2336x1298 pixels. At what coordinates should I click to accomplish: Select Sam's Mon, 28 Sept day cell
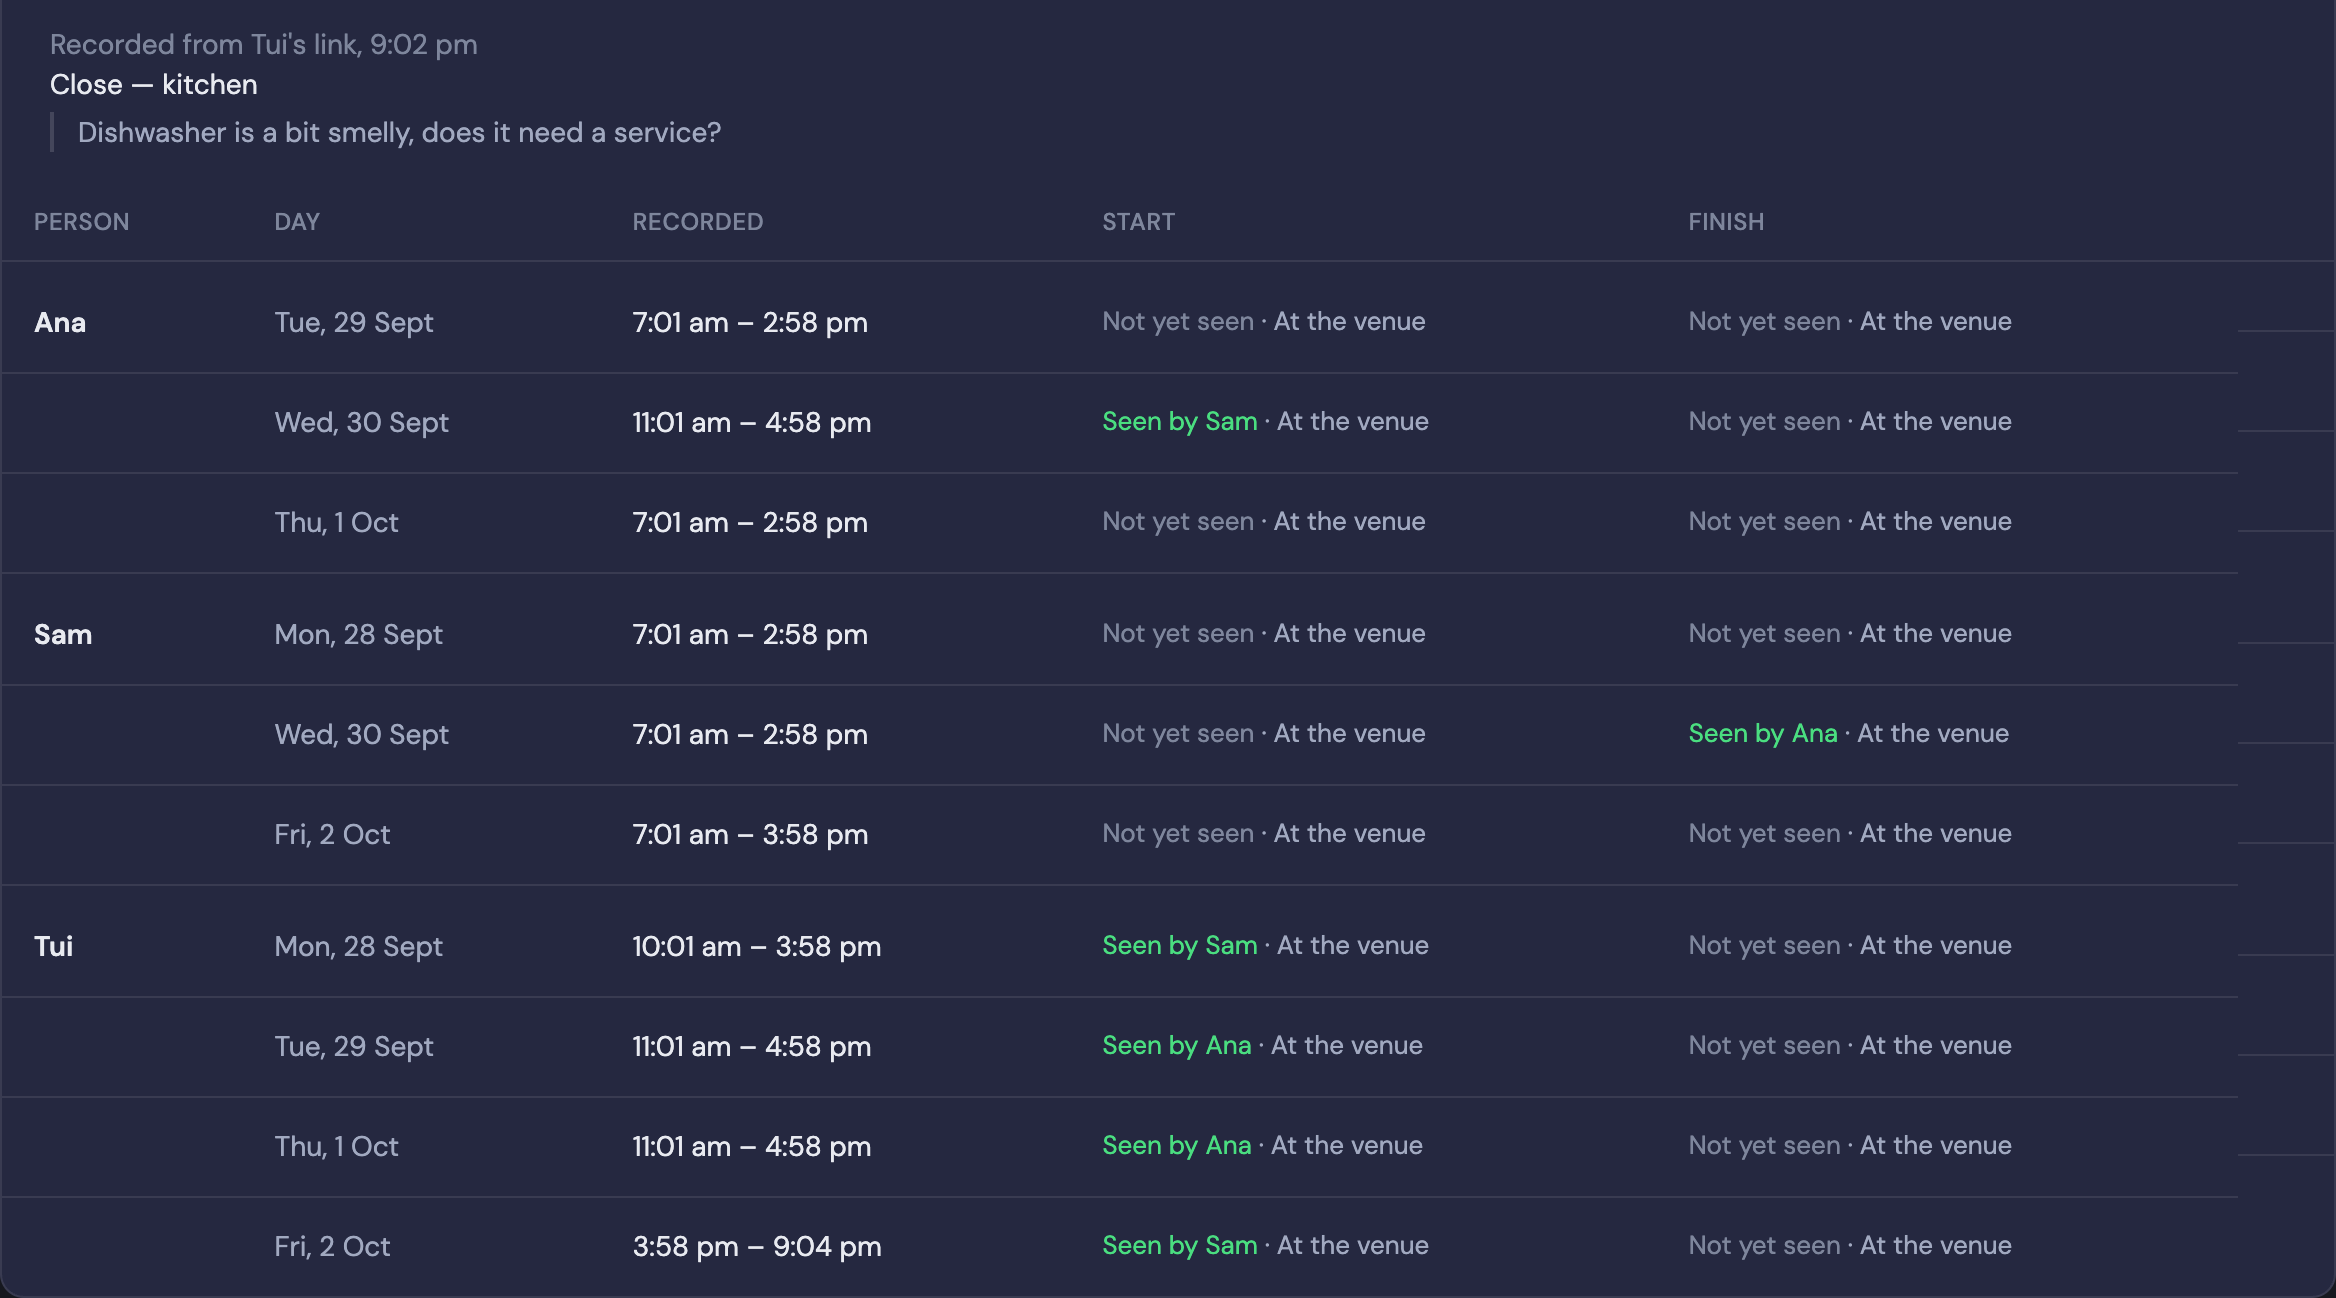(358, 635)
